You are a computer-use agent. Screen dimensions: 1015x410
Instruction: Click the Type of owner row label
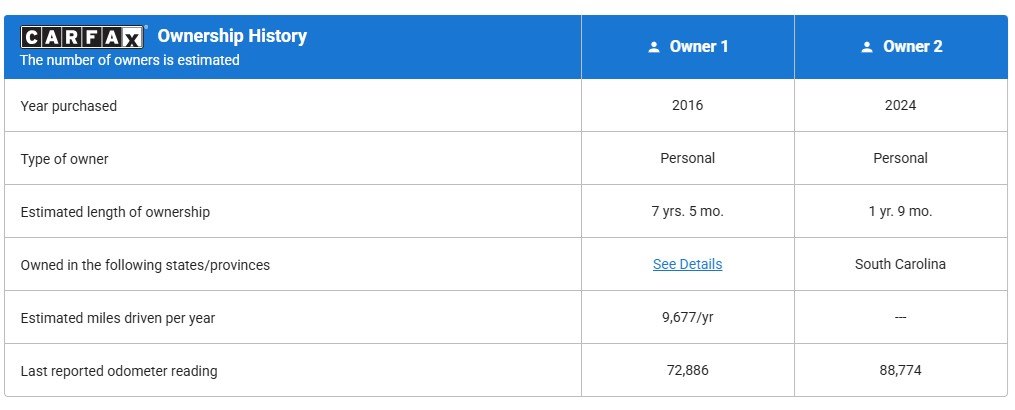(x=64, y=159)
